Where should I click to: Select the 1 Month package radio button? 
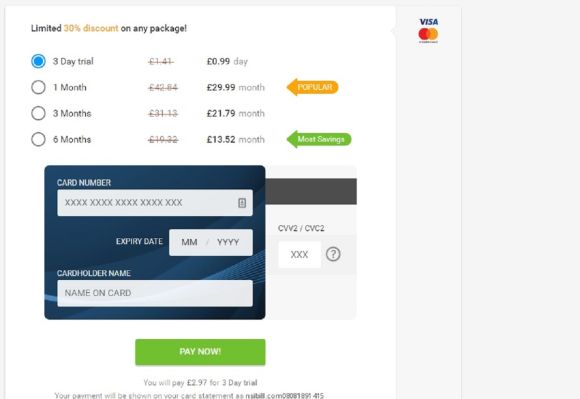[38, 87]
